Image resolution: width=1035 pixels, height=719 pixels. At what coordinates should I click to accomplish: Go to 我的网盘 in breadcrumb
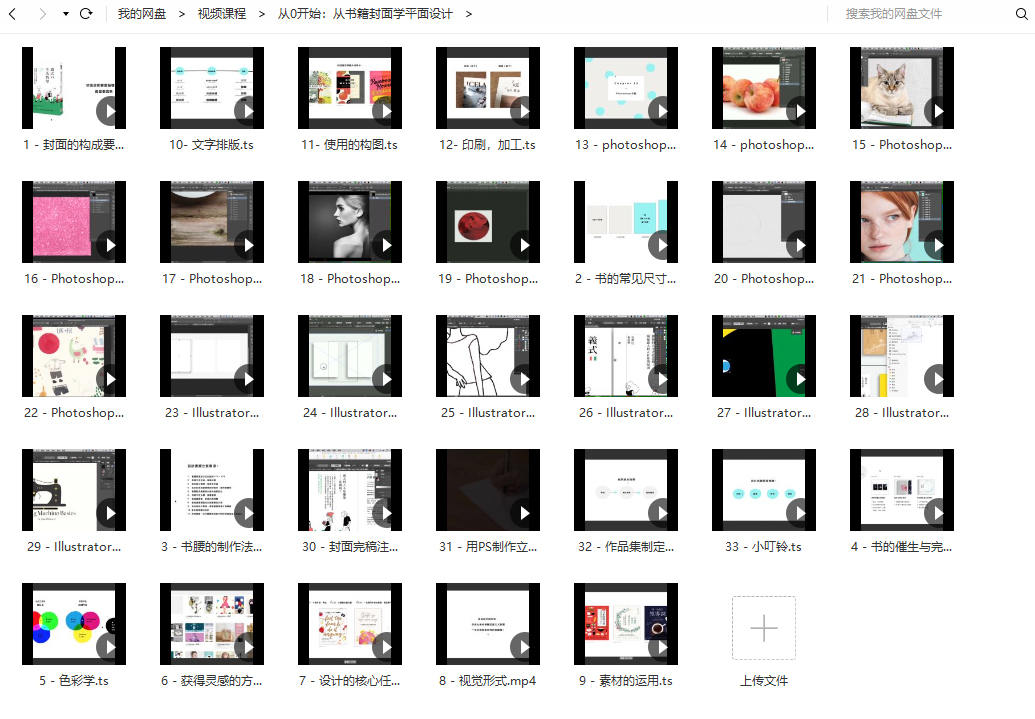click(x=142, y=14)
